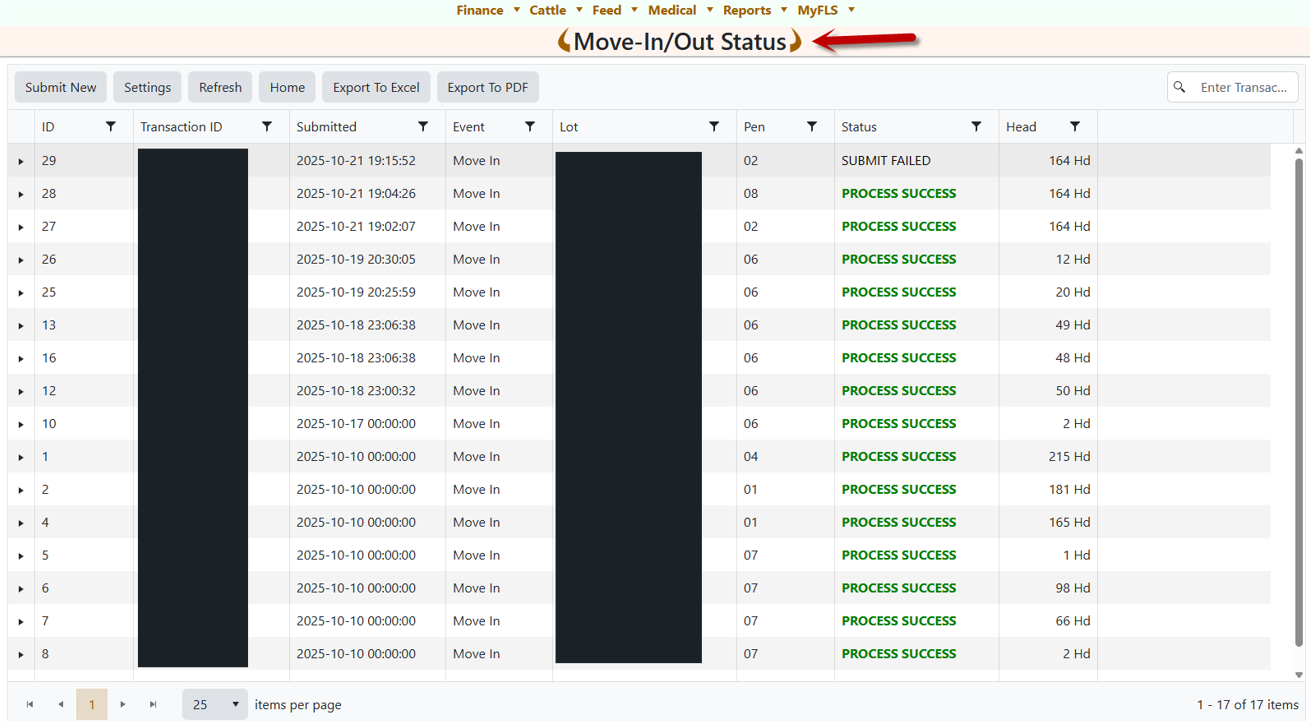Viewport: 1310px width, 721px height.
Task: Open the Reports menu
Action: point(755,10)
